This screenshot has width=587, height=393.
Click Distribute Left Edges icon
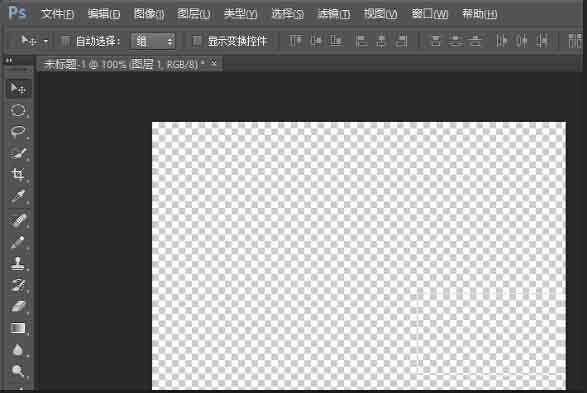(x=501, y=41)
